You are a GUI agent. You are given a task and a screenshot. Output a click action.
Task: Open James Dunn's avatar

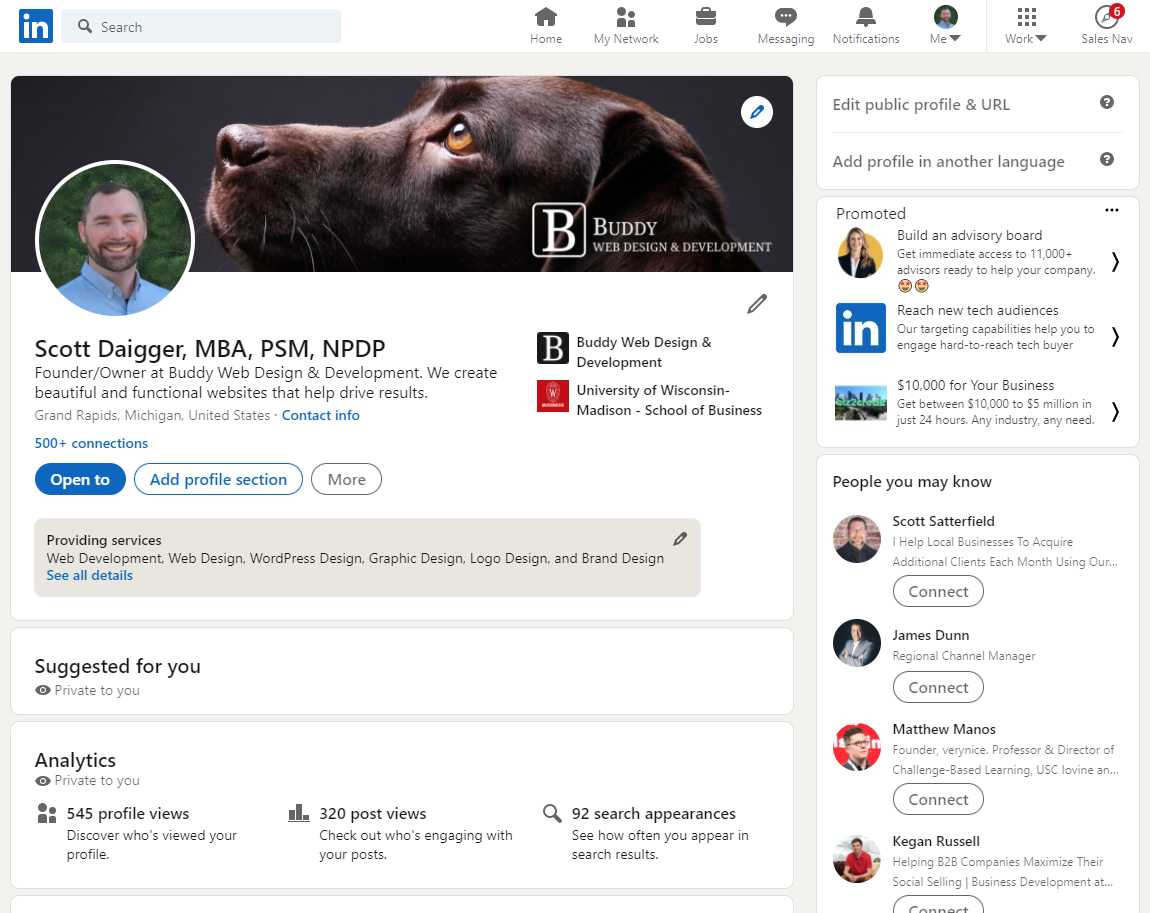point(857,643)
